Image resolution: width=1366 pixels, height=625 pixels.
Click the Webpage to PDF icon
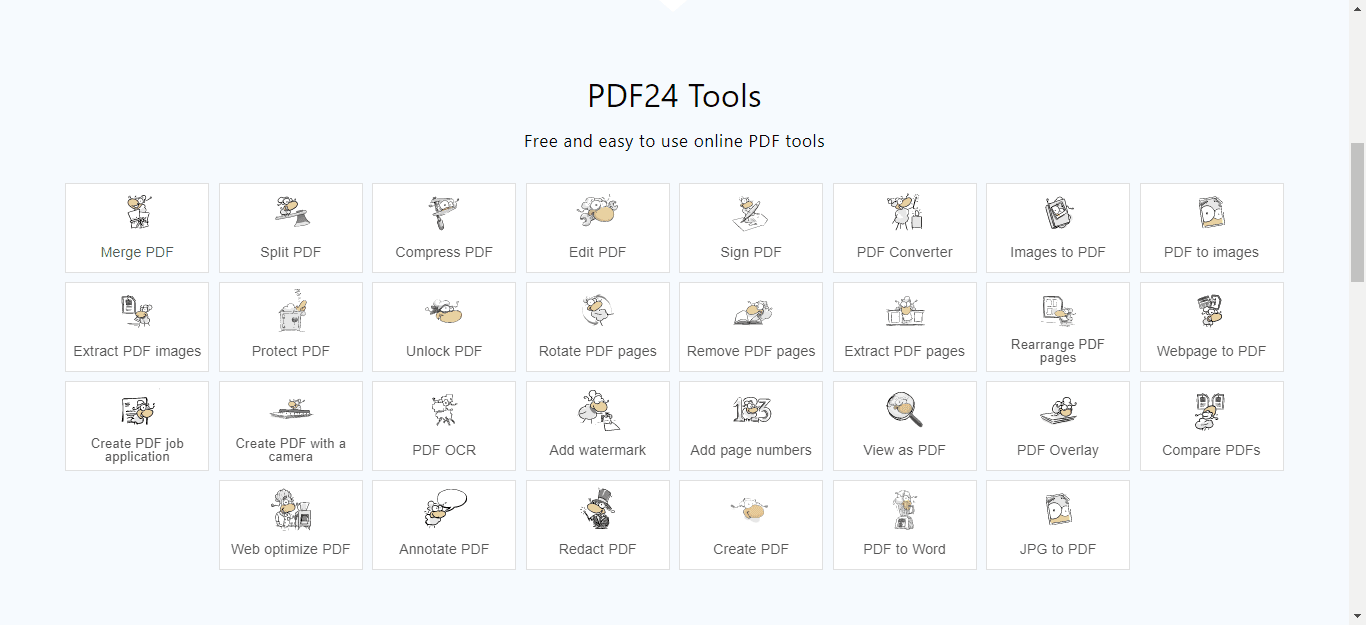1212,311
